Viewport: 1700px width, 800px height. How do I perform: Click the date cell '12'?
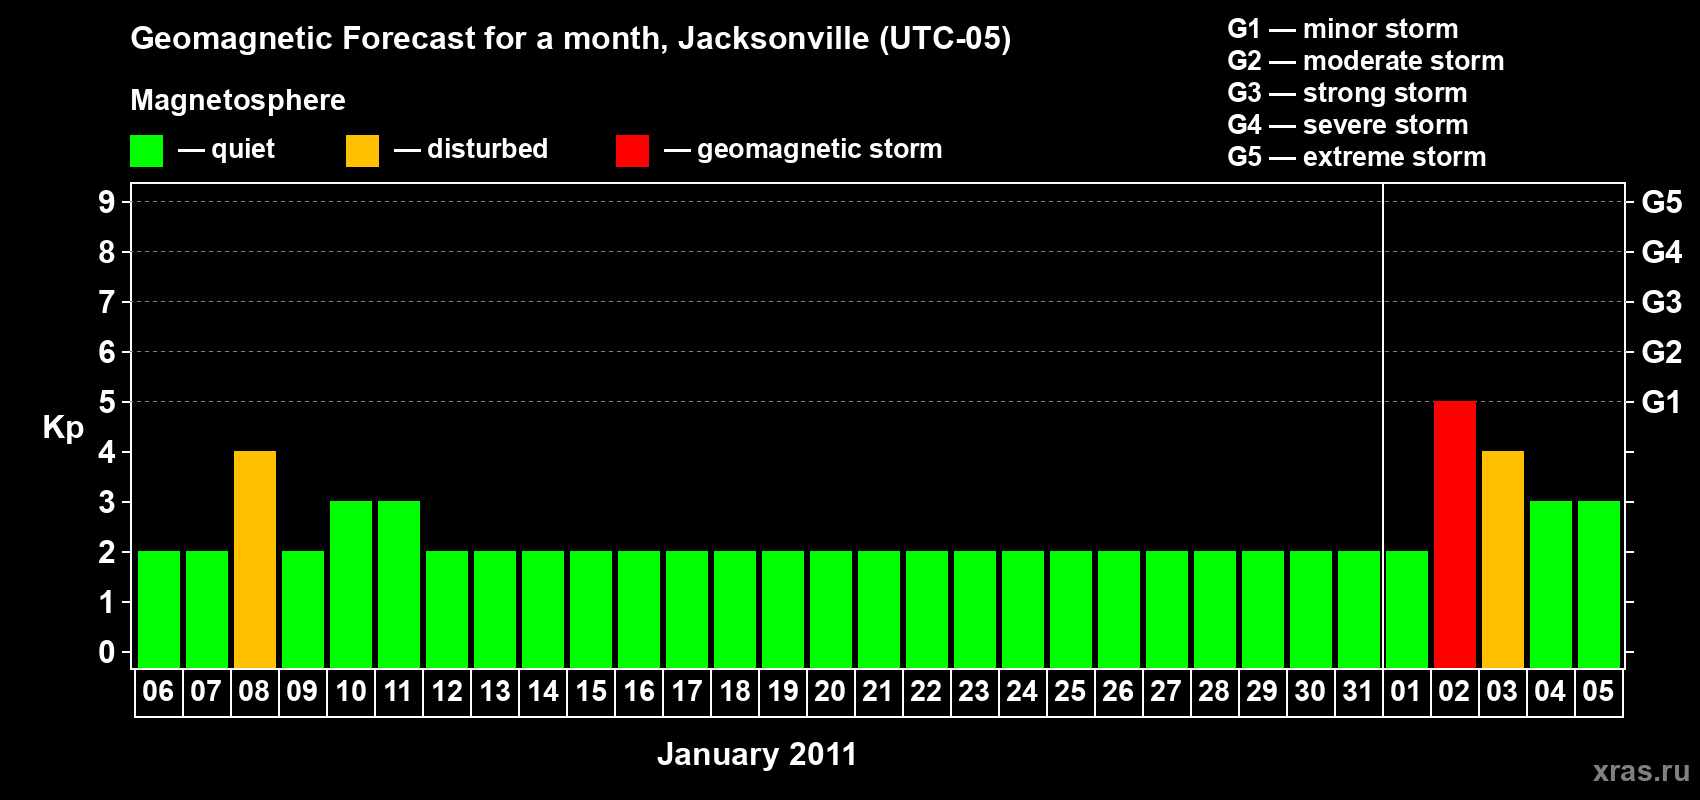tap(447, 692)
